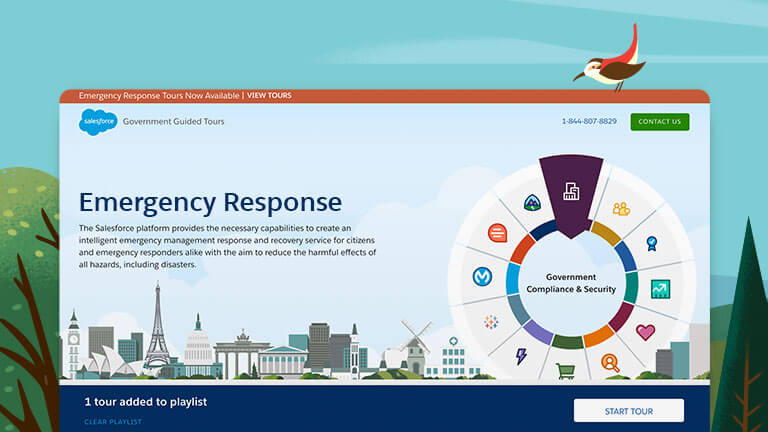Viewport: 768px width, 432px height.
Task: Select the blue MuleSoft M icon on wheel
Action: (x=482, y=277)
